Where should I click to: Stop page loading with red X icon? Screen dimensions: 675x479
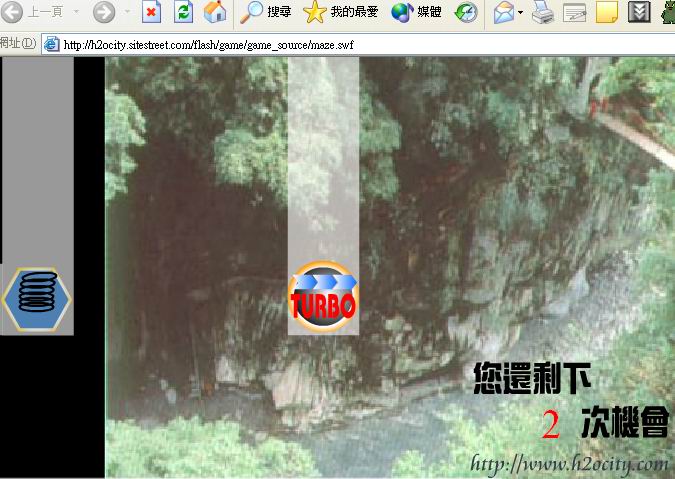pyautogui.click(x=152, y=12)
